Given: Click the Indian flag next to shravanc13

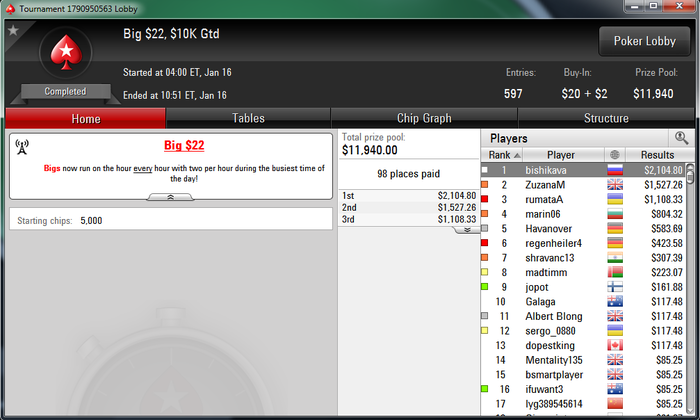Looking at the screenshot, I should [615, 258].
